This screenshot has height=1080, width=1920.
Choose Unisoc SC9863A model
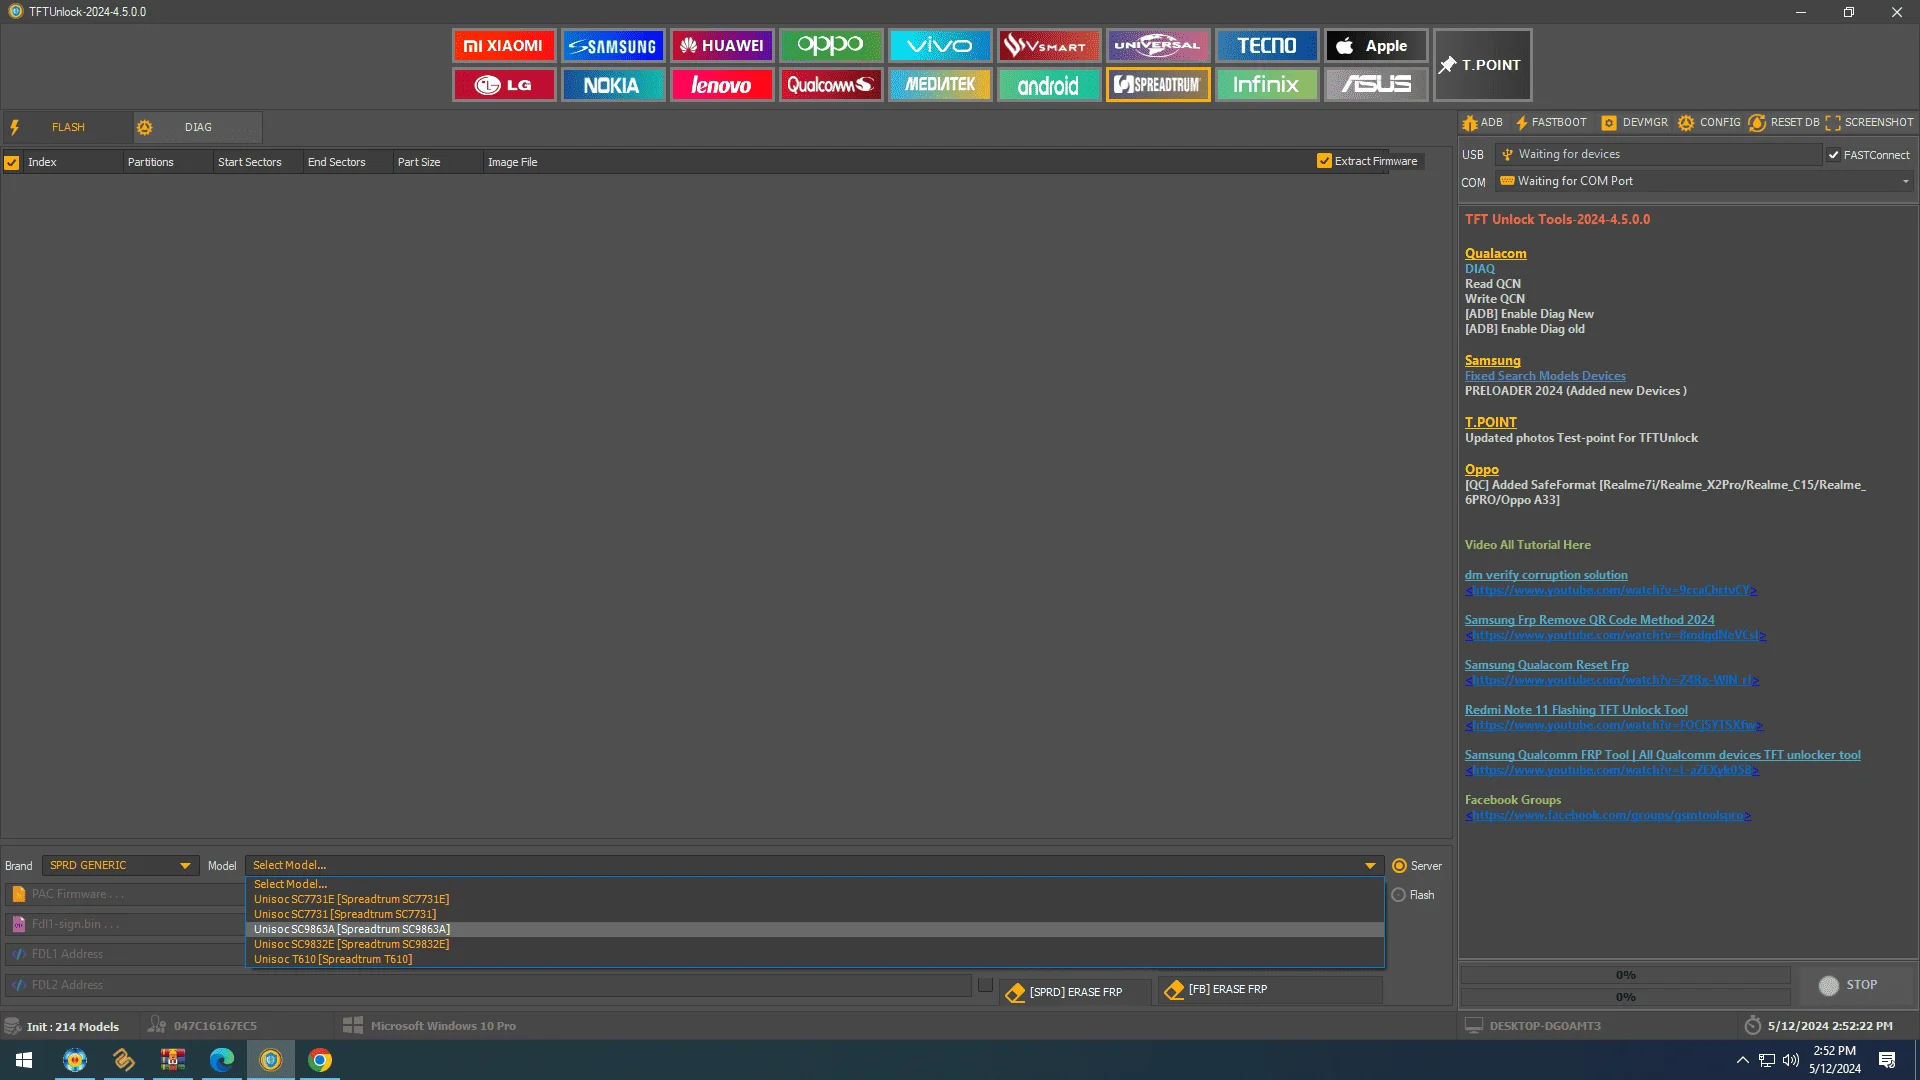[815, 929]
